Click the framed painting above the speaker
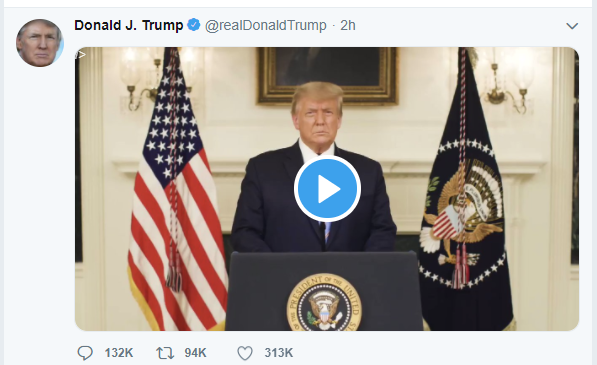This screenshot has height=365, width=597. (x=328, y=75)
